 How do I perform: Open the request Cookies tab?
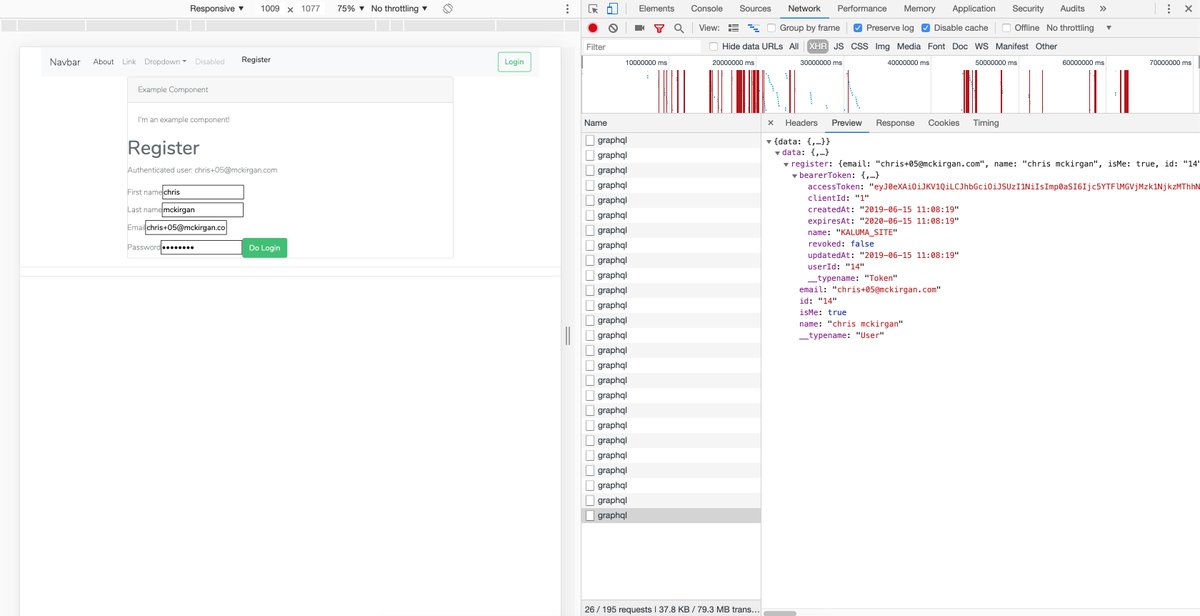pyautogui.click(x=943, y=123)
